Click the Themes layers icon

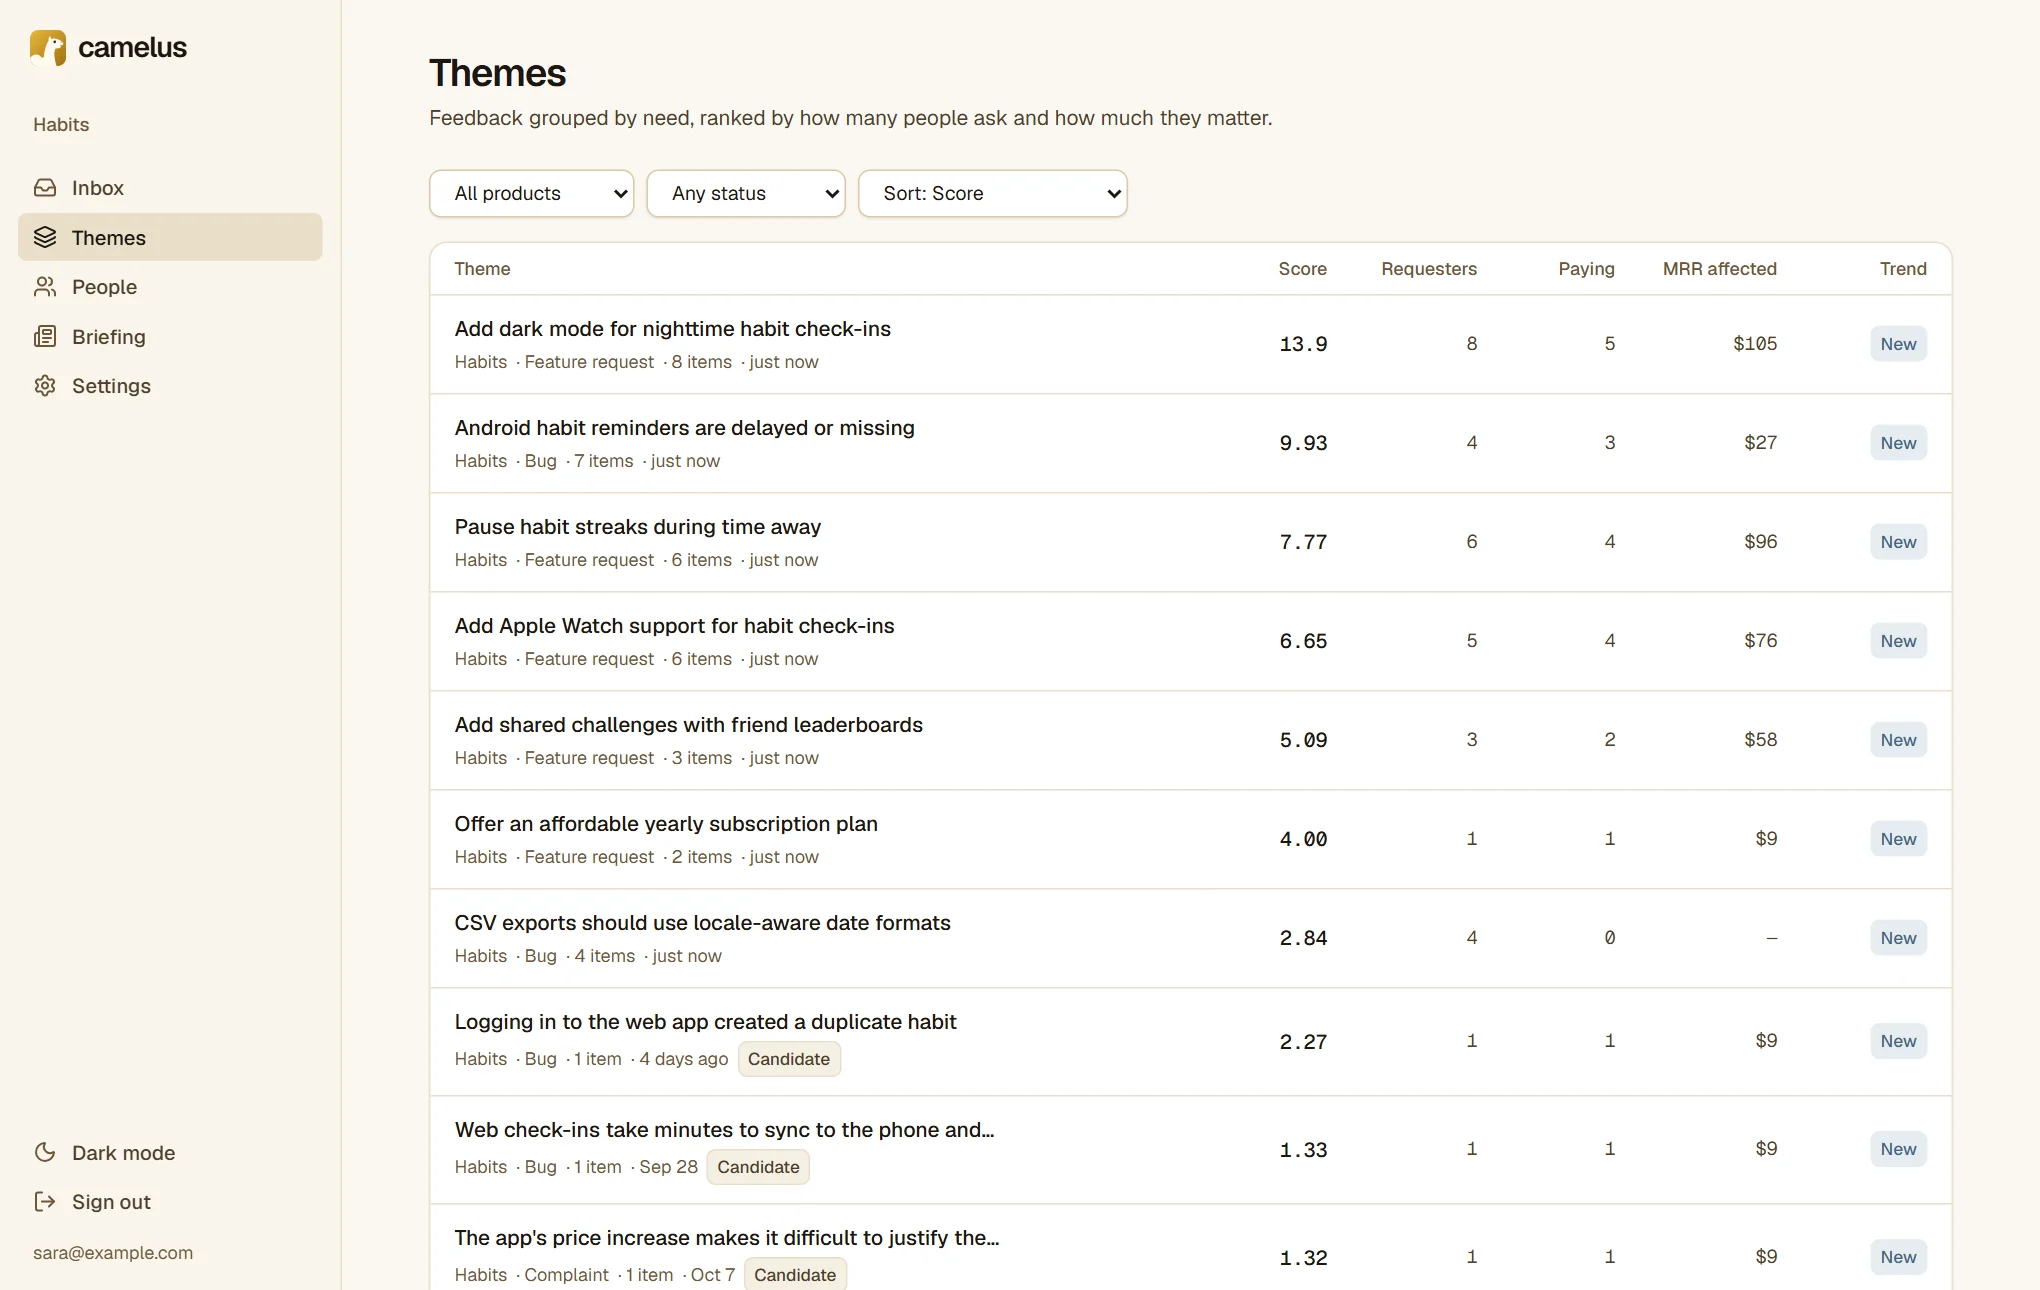point(45,237)
